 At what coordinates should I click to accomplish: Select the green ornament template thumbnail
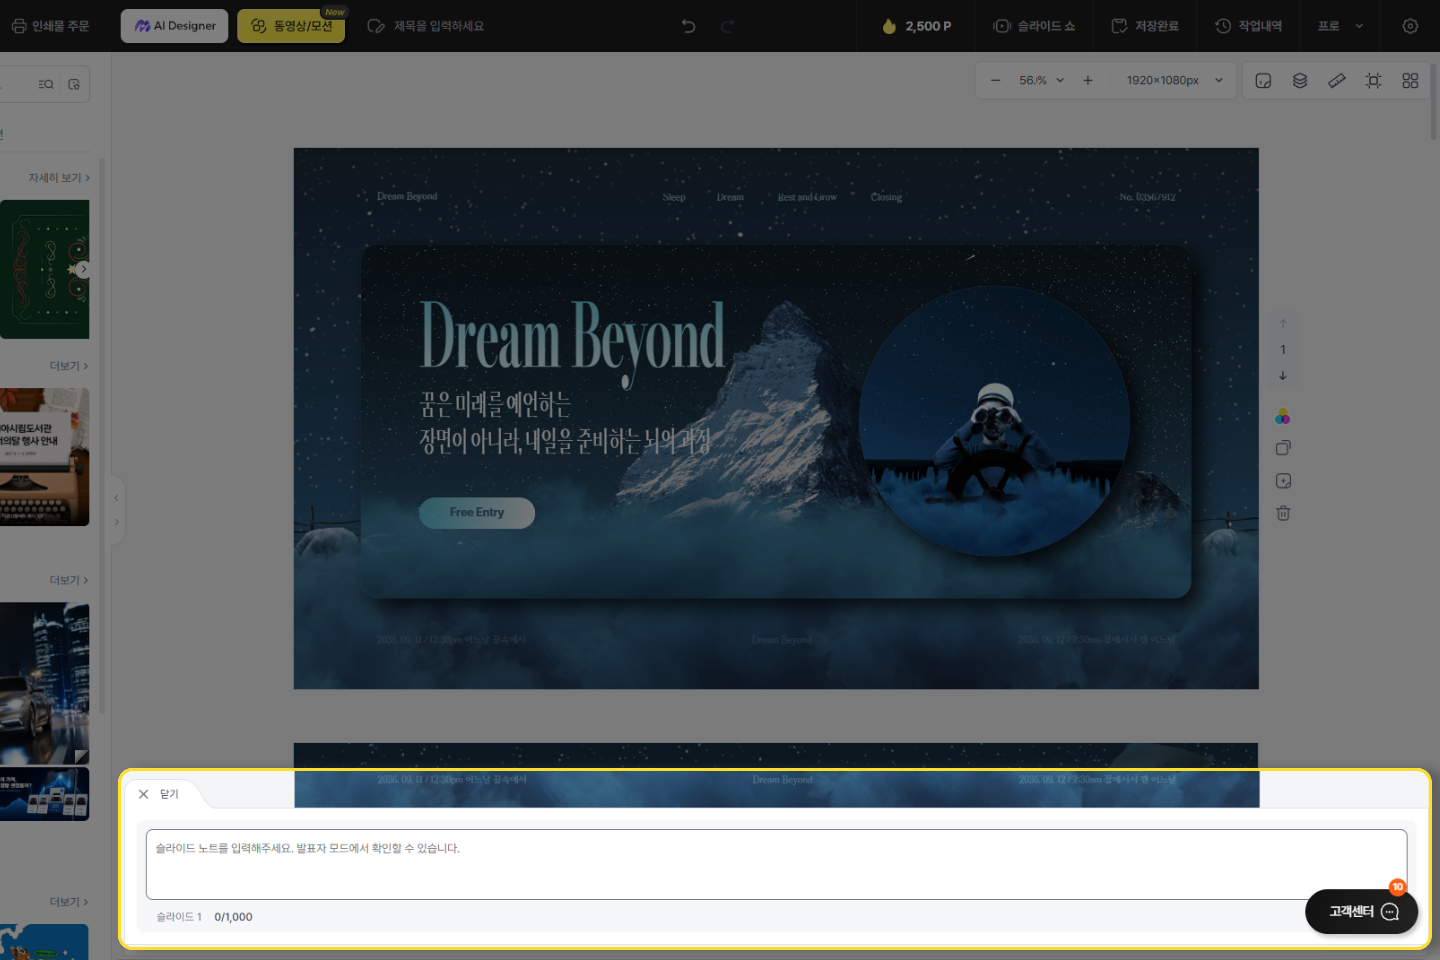44,269
